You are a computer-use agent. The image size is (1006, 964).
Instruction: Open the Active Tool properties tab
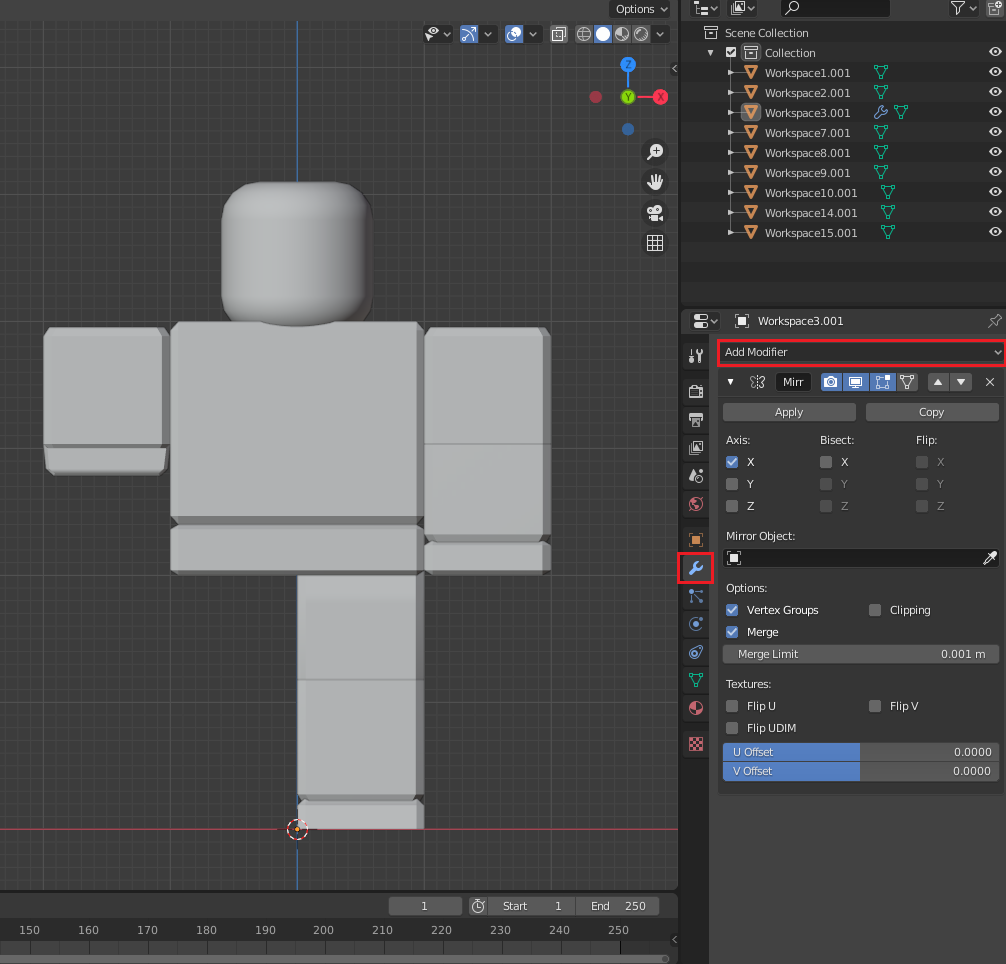(x=695, y=355)
